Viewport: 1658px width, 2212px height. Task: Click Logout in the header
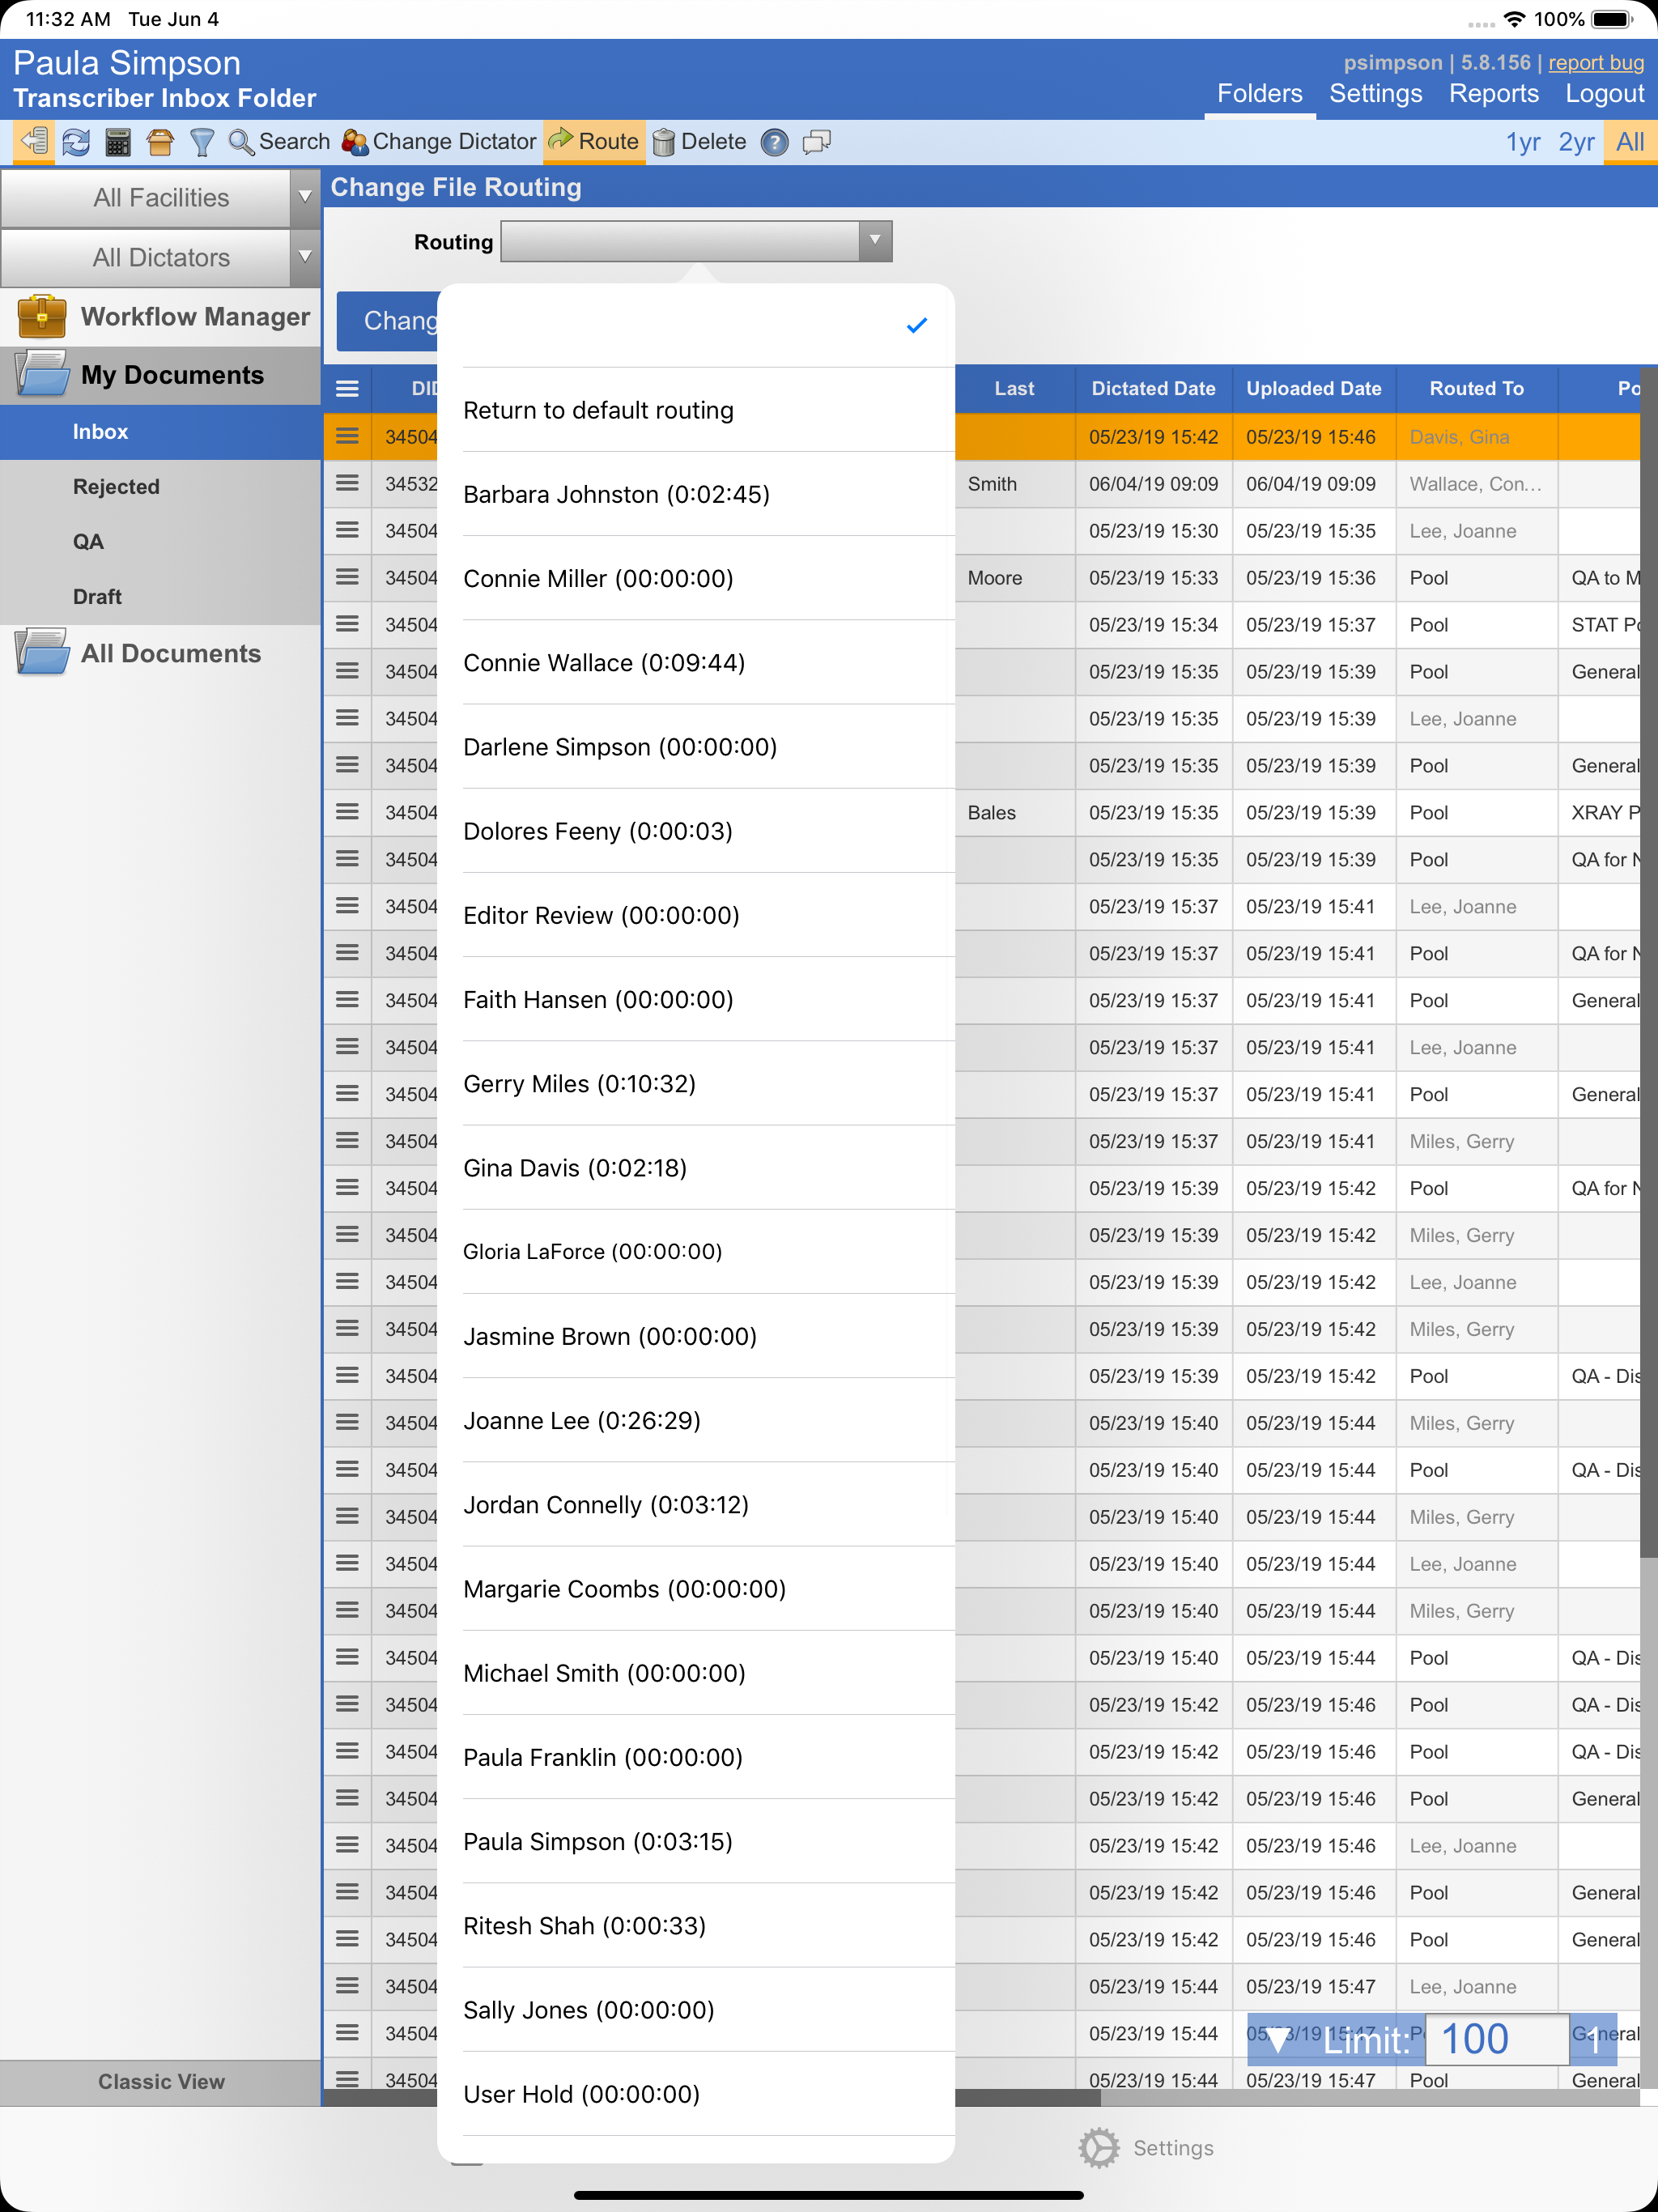click(1604, 94)
